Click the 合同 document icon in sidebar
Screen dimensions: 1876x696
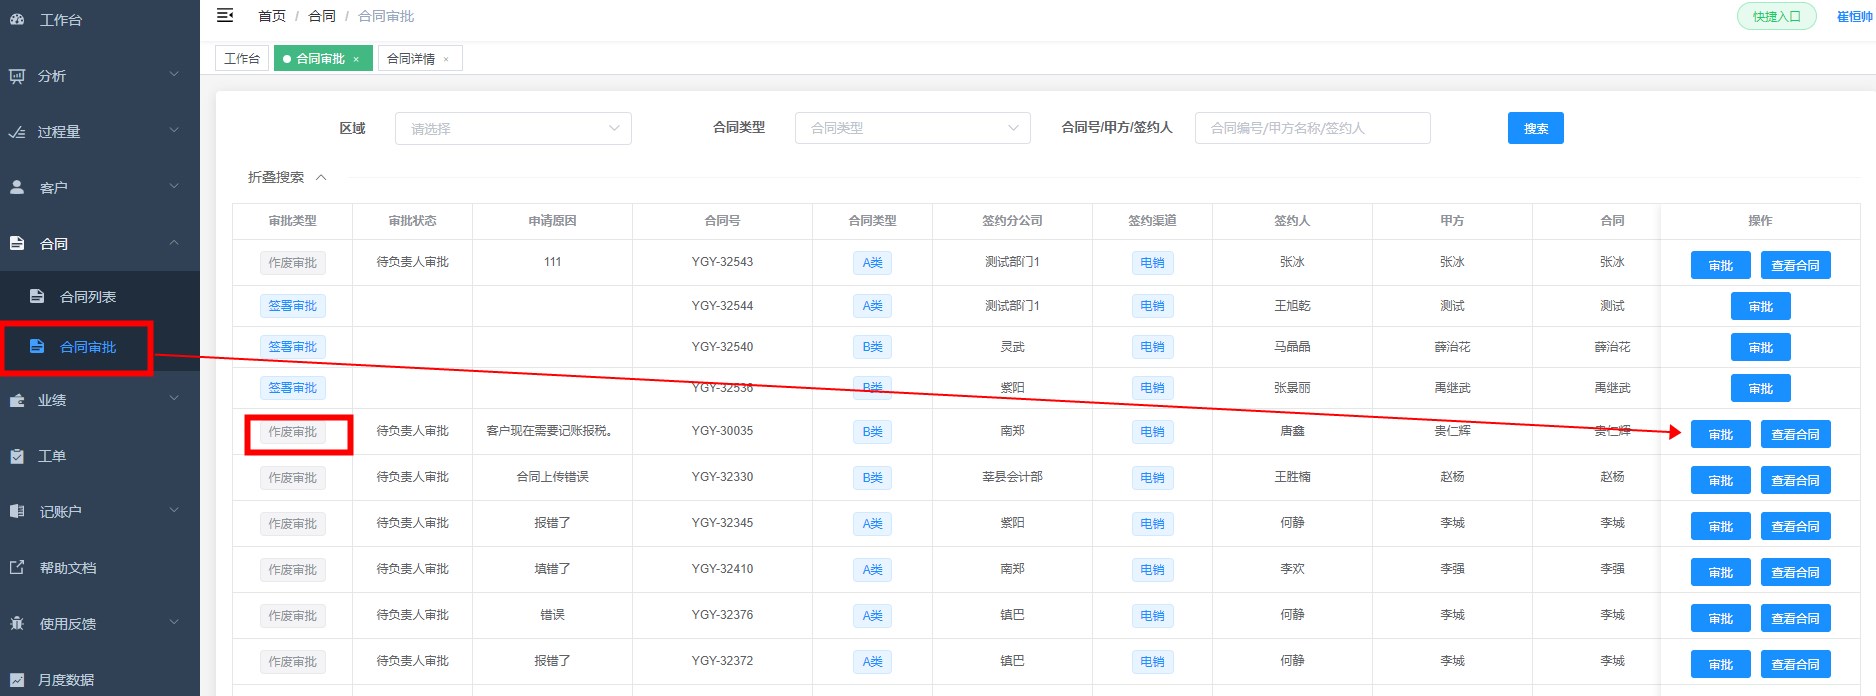[x=17, y=243]
